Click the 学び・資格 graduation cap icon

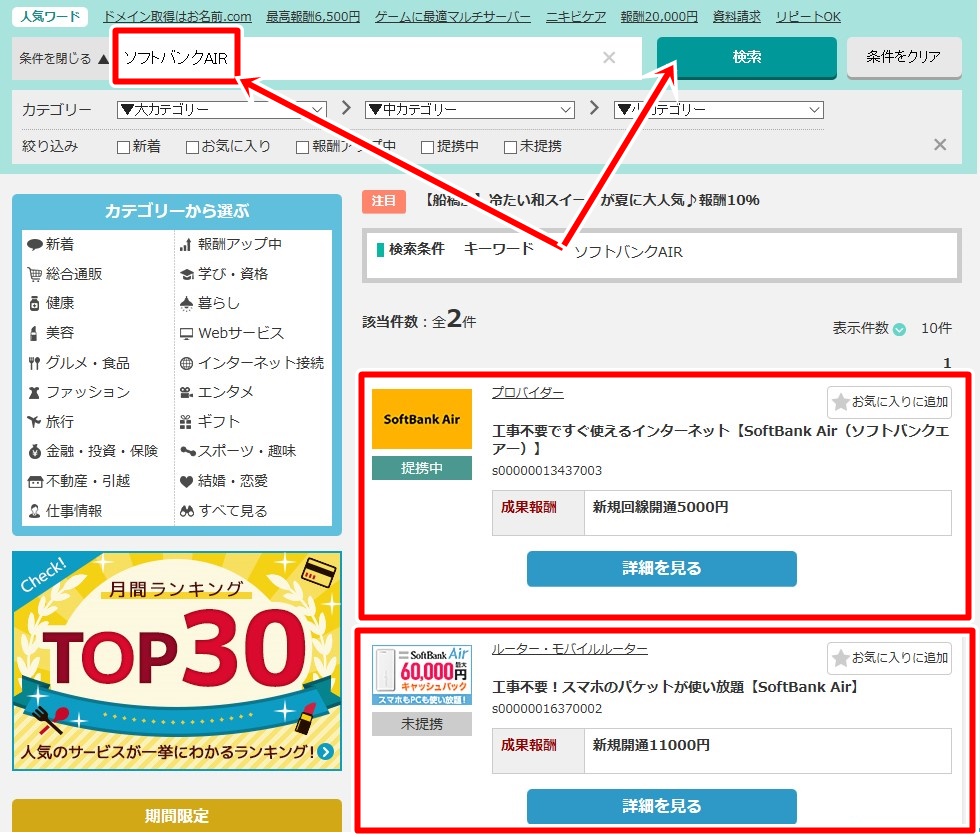[x=186, y=274]
